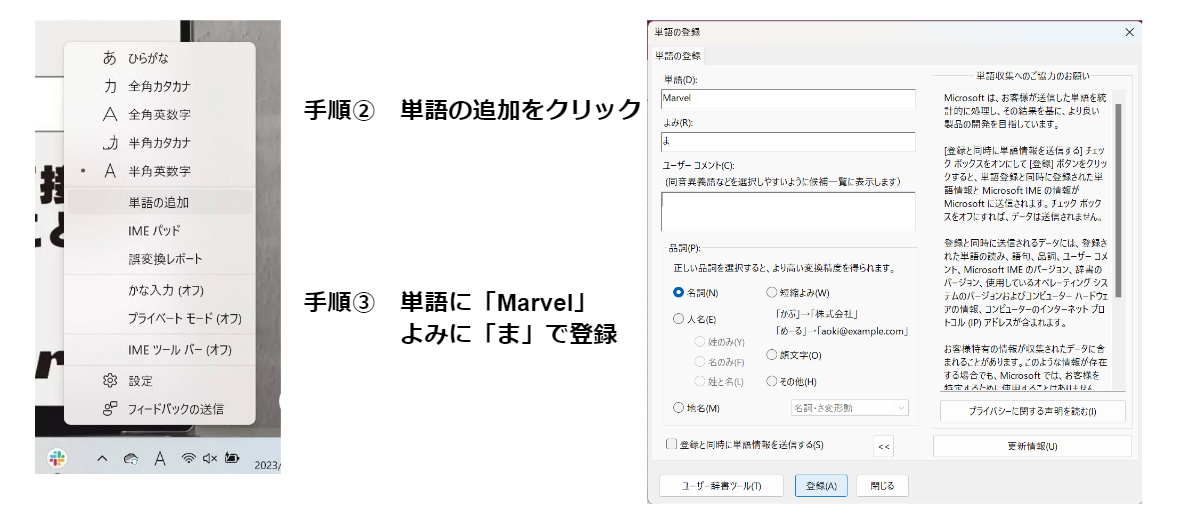Select 全角英数字 input mode
The height and width of the screenshot is (526, 1177).
[x=160, y=115]
